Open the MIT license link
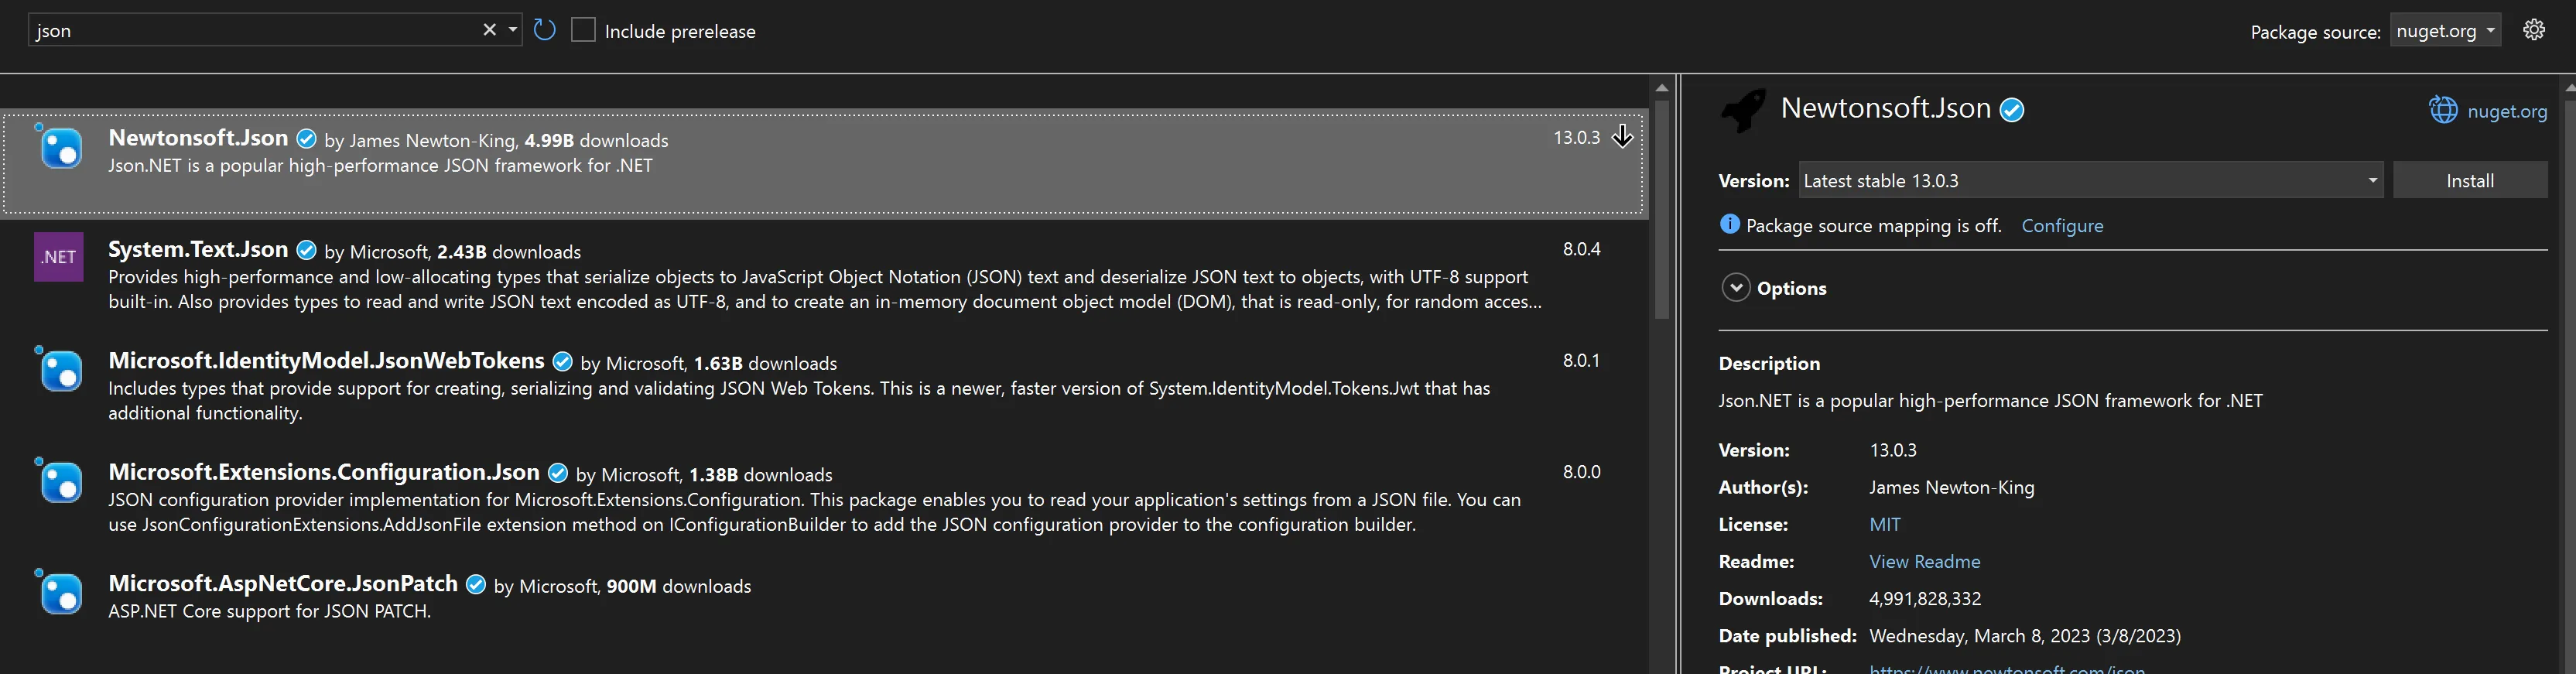This screenshot has width=2576, height=674. 1884,524
